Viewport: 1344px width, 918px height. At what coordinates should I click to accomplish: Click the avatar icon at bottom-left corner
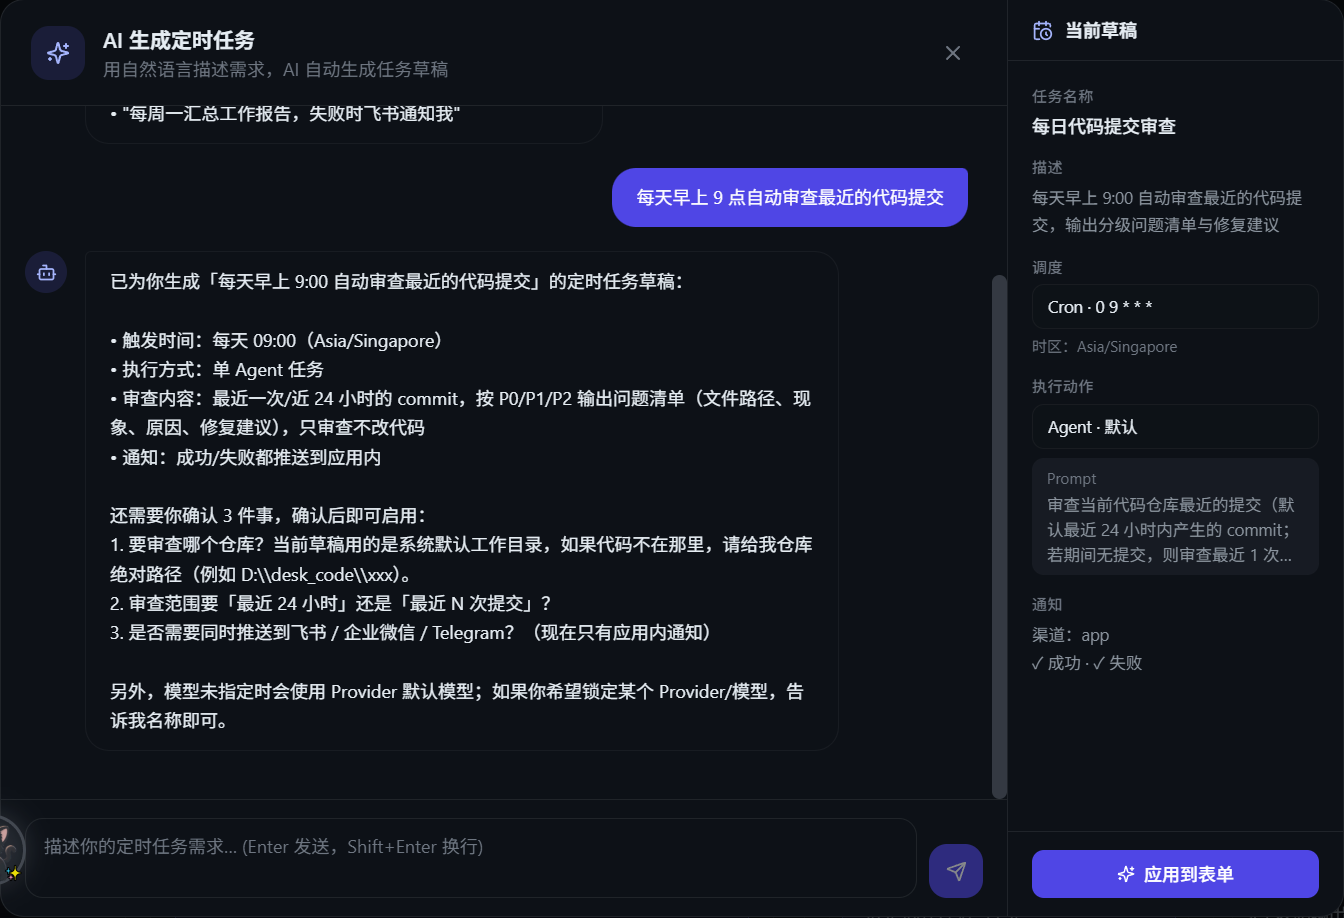8,848
